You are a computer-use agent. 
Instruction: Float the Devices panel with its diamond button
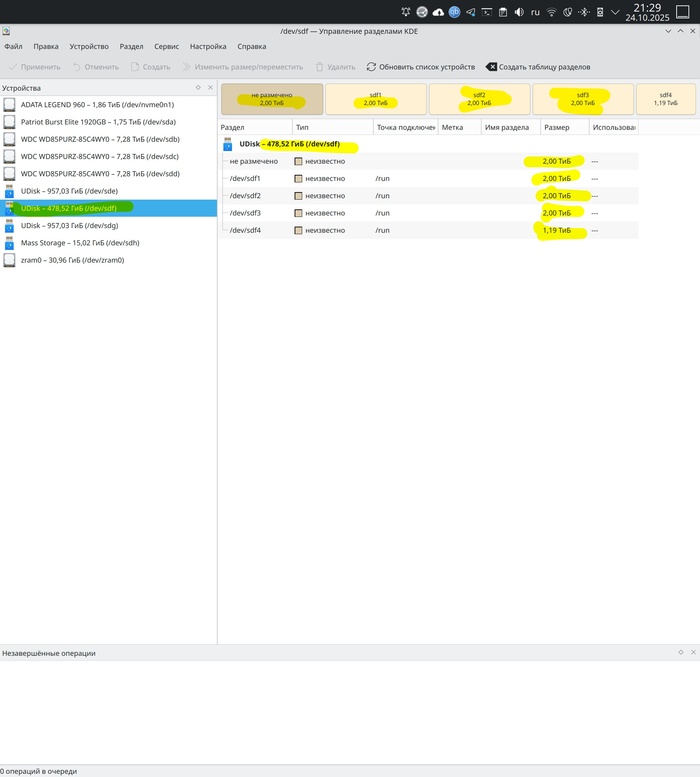pos(198,88)
